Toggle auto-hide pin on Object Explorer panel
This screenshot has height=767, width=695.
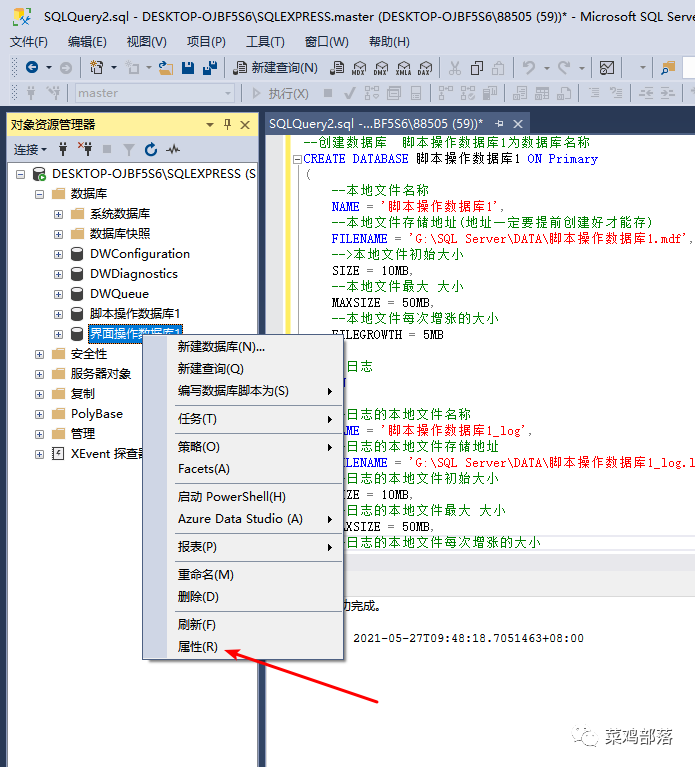pyautogui.click(x=227, y=124)
